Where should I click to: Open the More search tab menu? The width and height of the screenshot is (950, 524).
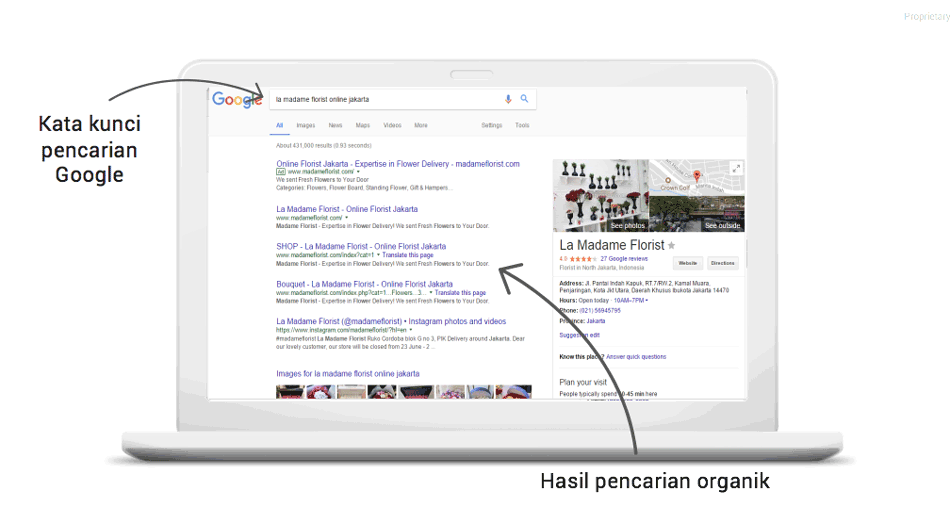[421, 126]
